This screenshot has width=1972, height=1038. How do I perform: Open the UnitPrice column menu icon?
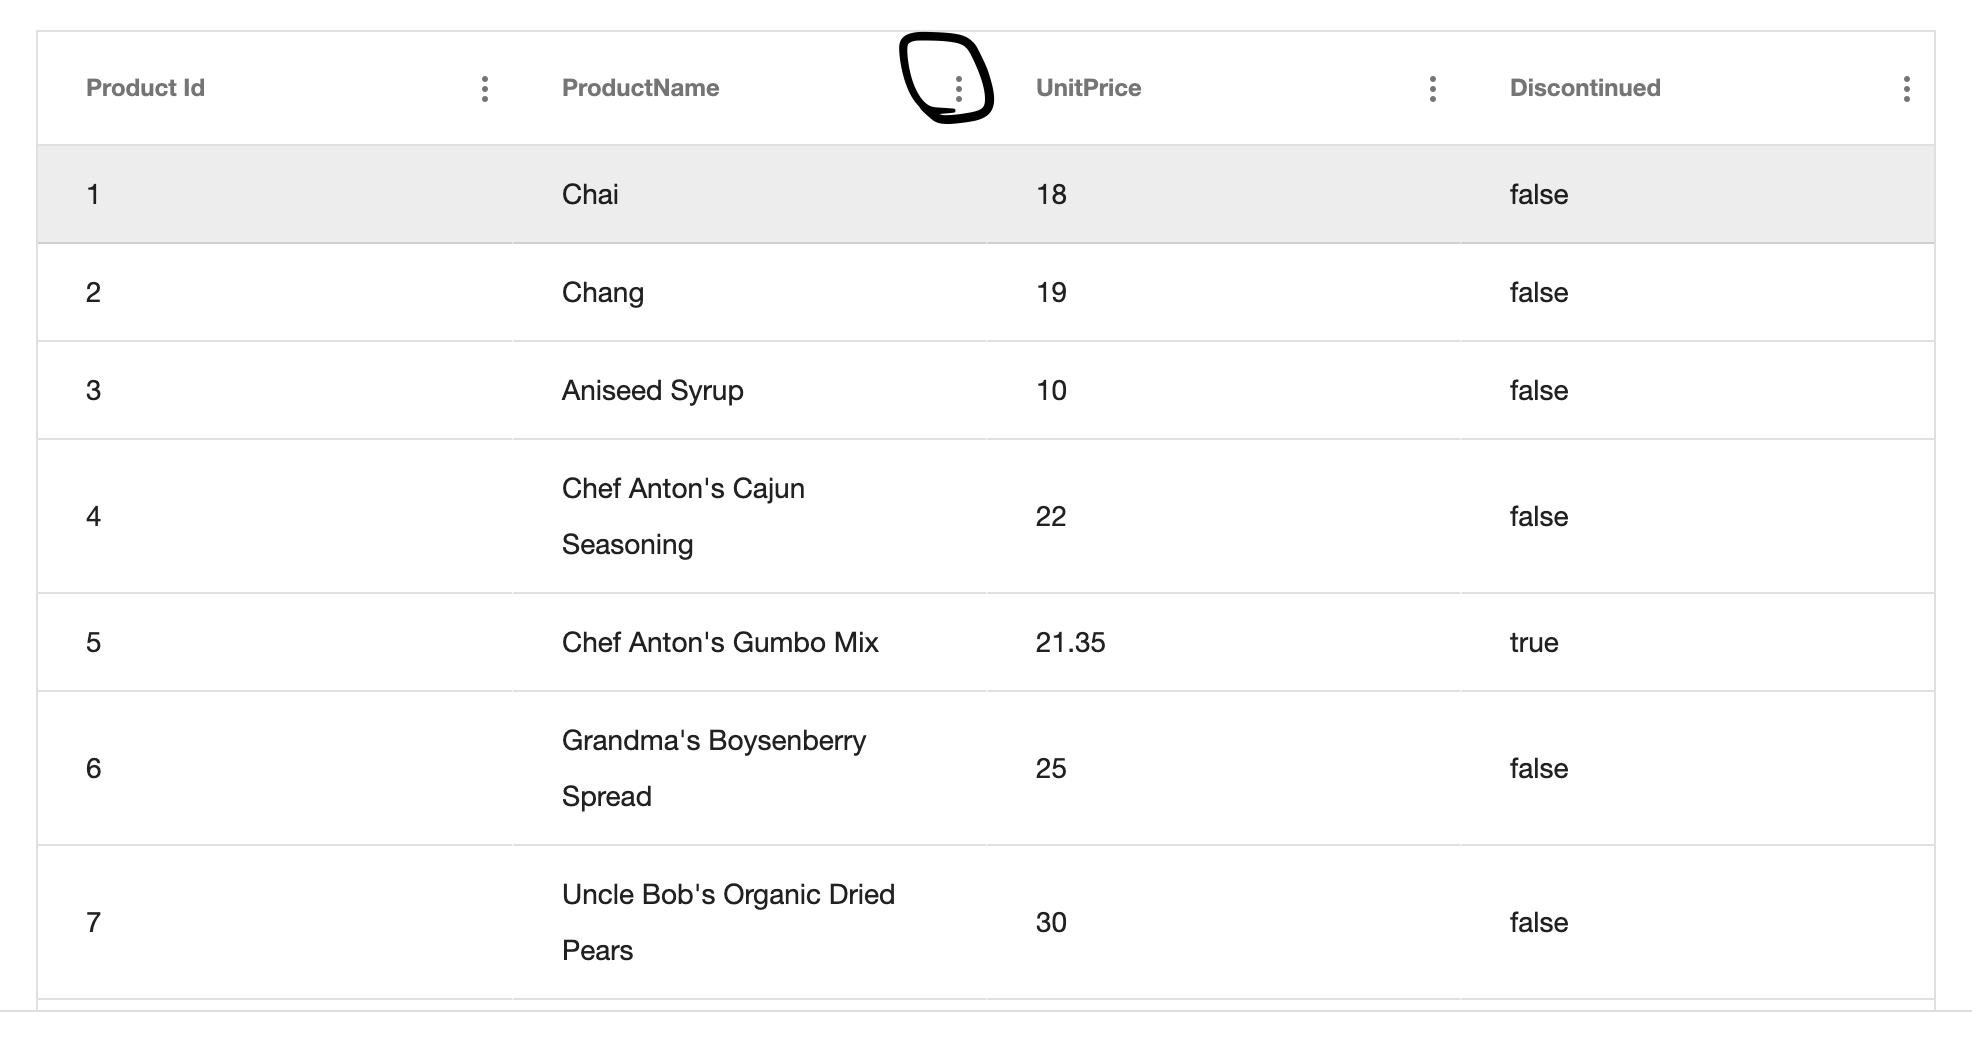point(1433,89)
